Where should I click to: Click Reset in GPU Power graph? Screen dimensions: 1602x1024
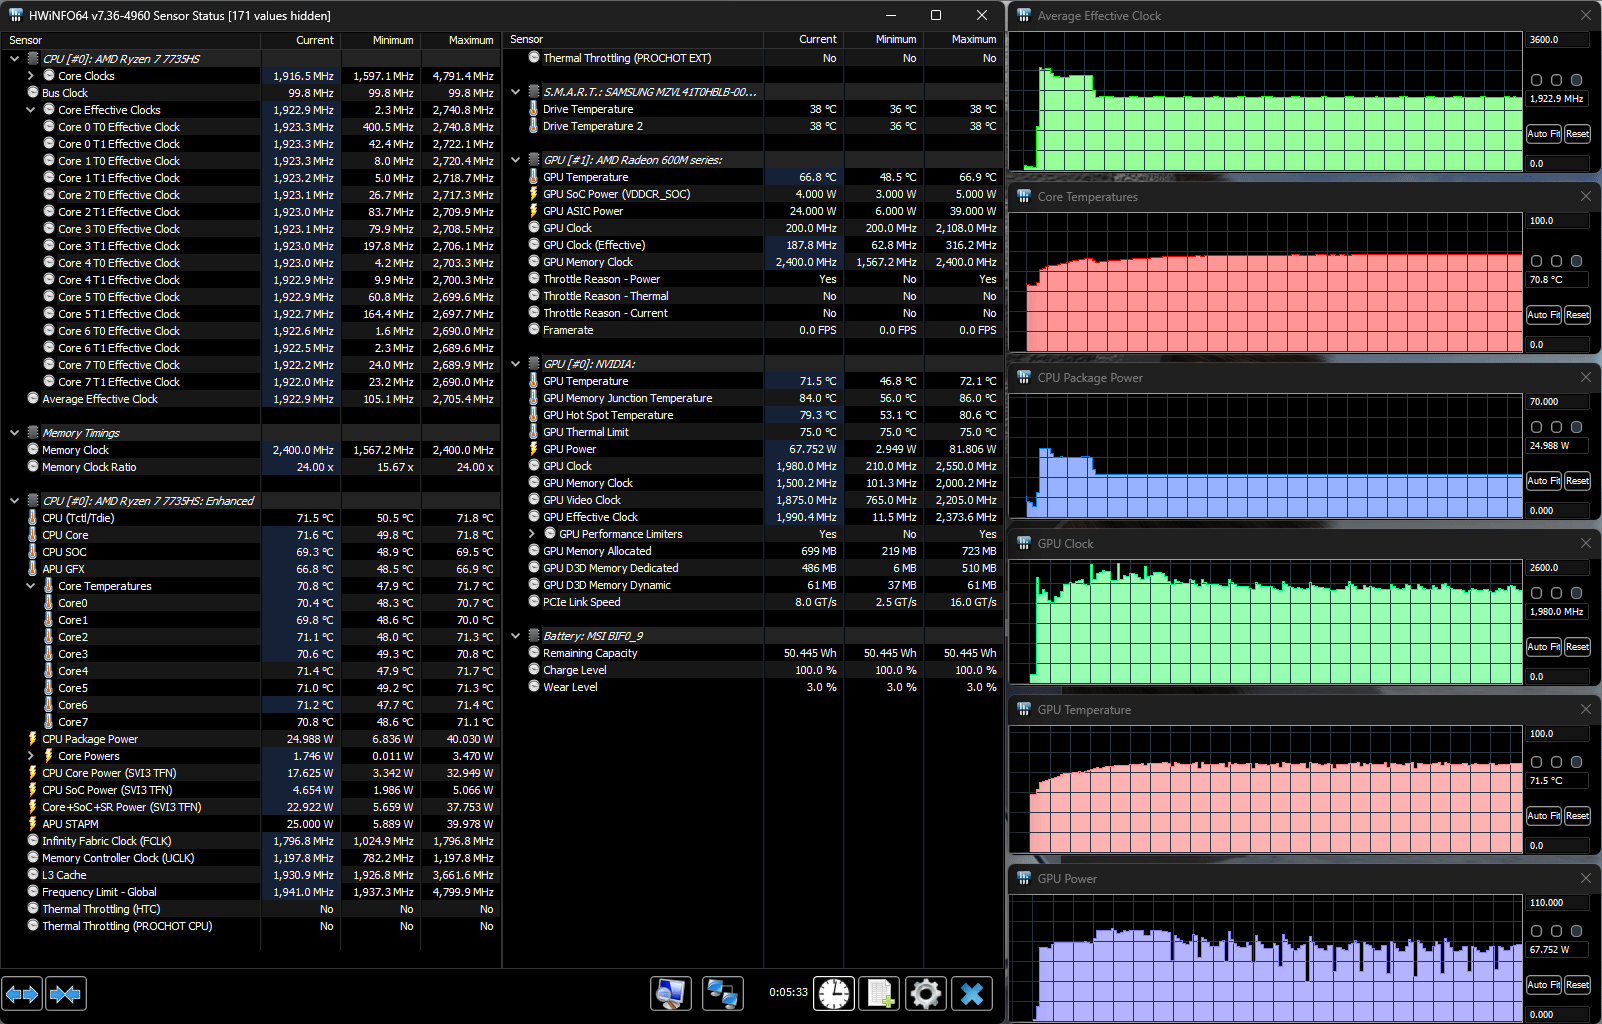click(x=1578, y=985)
